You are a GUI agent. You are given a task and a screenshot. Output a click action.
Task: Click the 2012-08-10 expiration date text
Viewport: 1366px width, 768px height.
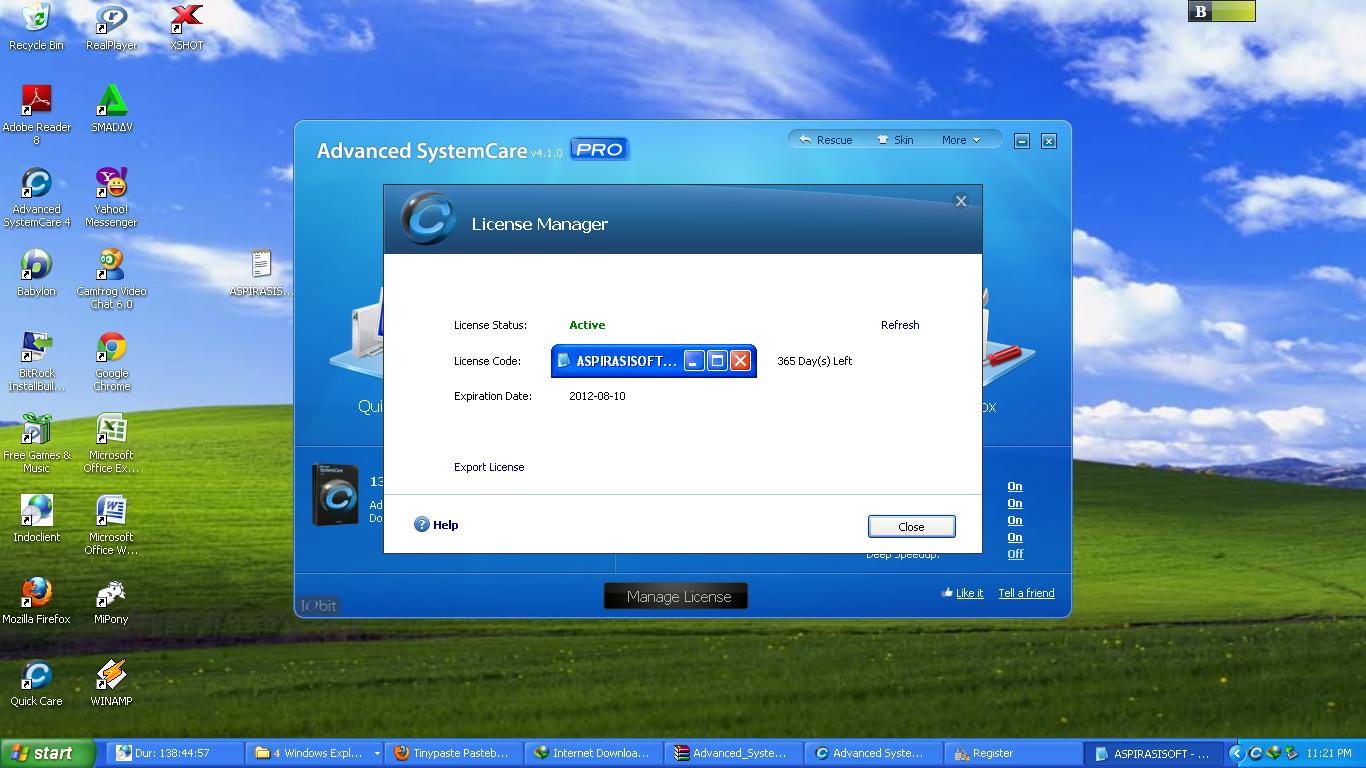click(x=597, y=396)
